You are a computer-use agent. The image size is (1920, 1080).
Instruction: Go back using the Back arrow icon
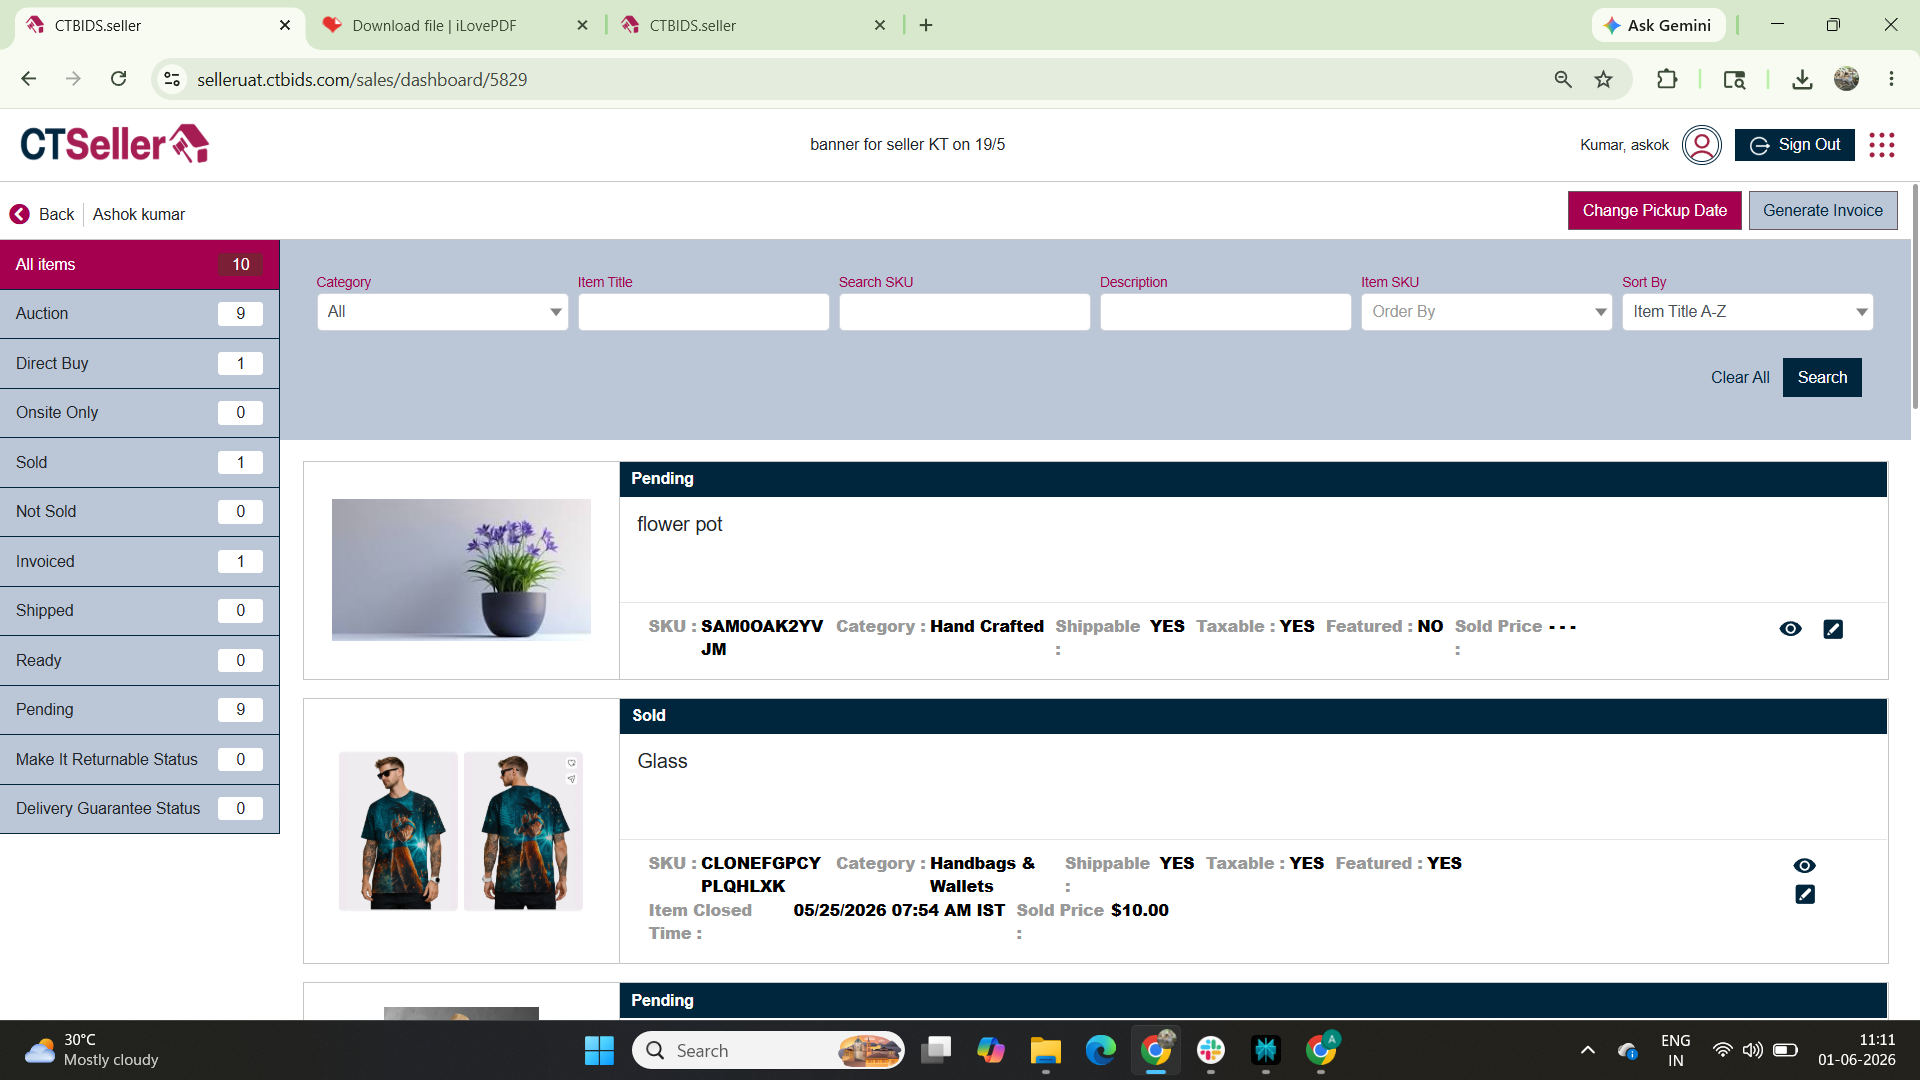(x=19, y=214)
